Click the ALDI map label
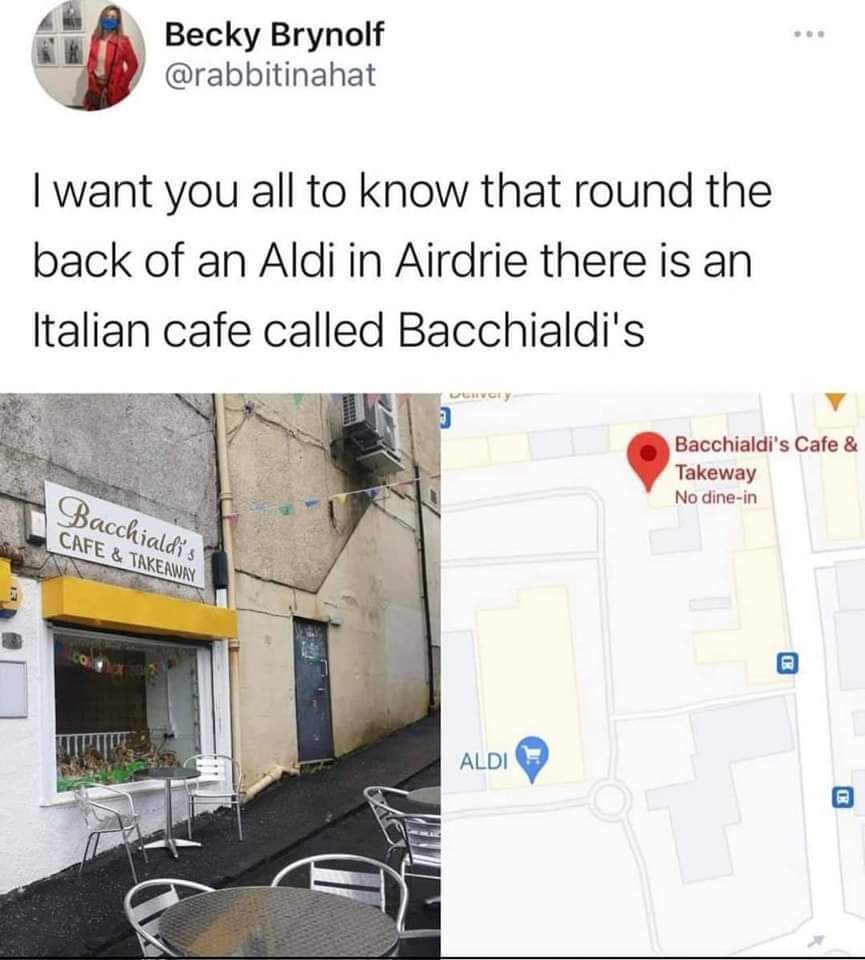865x960 pixels. coord(484,761)
